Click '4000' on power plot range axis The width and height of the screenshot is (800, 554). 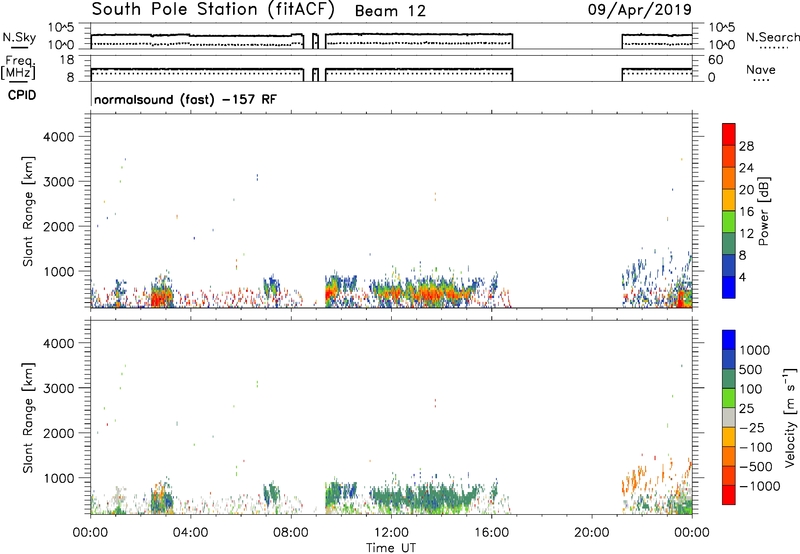(x=59, y=137)
